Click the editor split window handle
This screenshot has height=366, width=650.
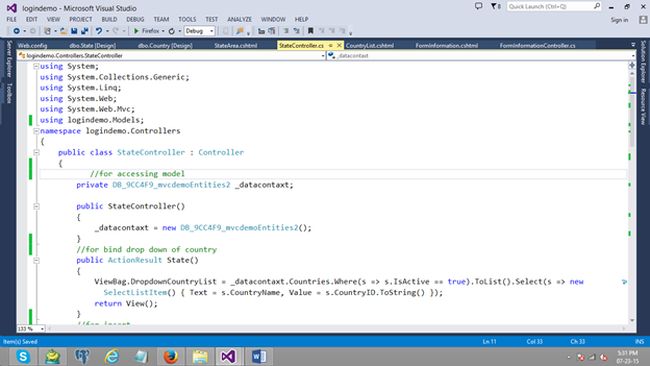(632, 65)
